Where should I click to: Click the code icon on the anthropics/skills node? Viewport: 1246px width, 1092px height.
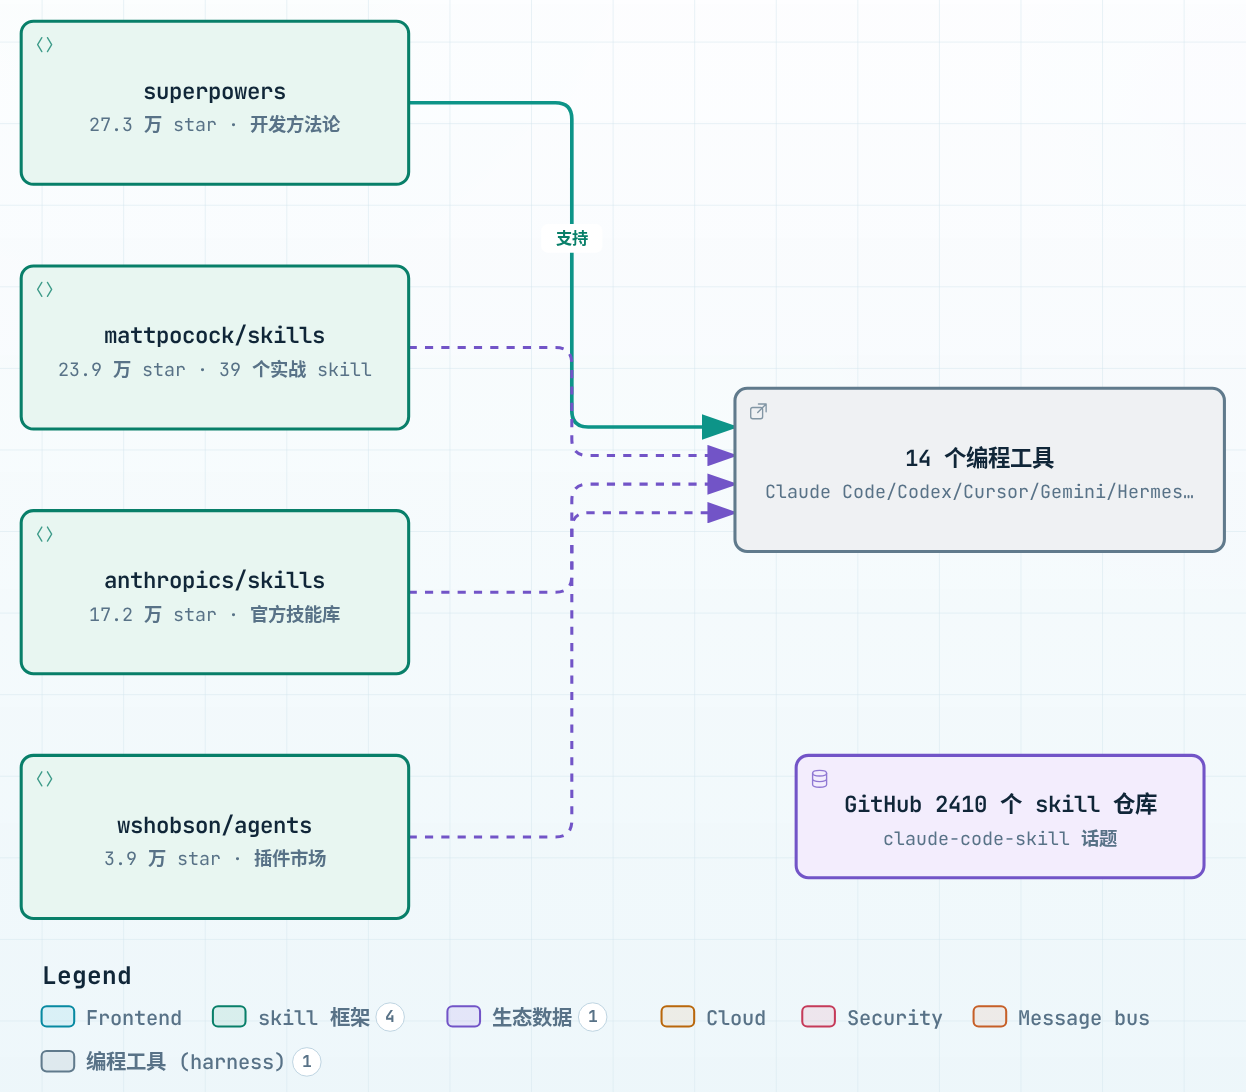[x=44, y=534]
